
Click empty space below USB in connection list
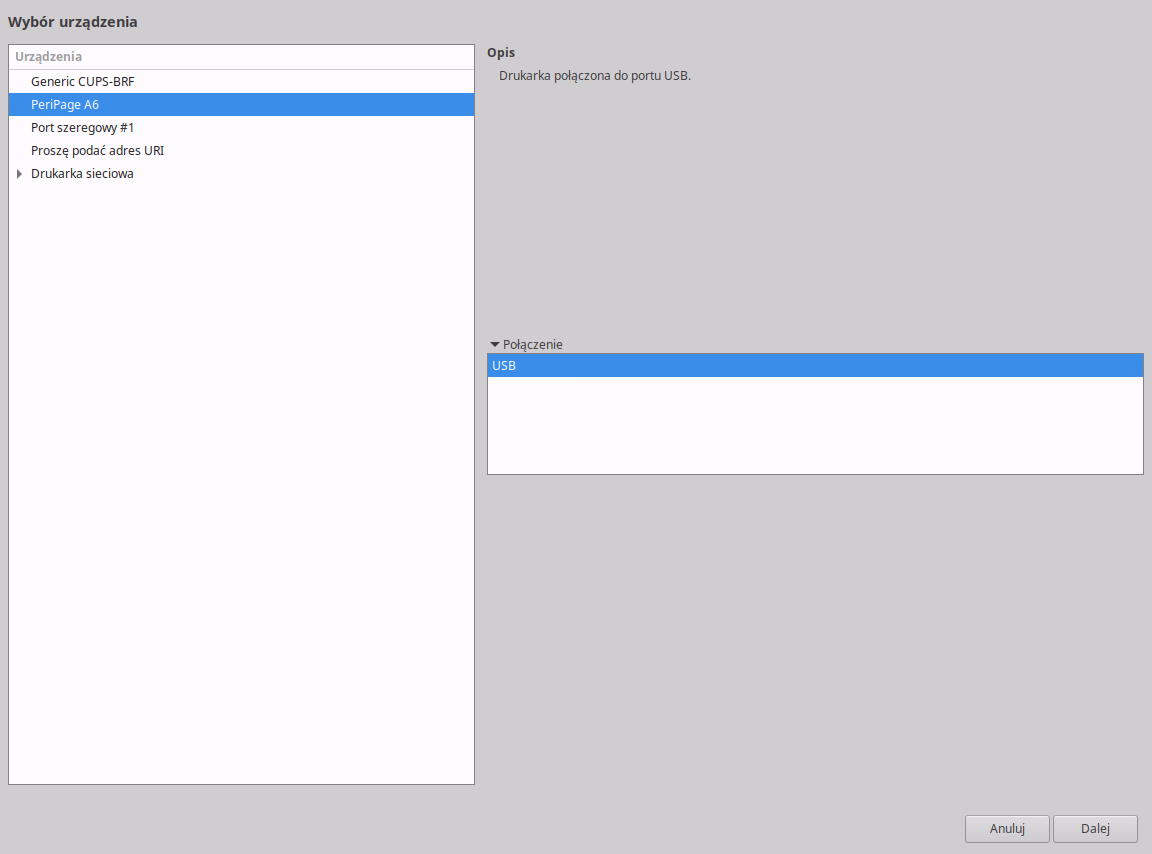point(814,425)
